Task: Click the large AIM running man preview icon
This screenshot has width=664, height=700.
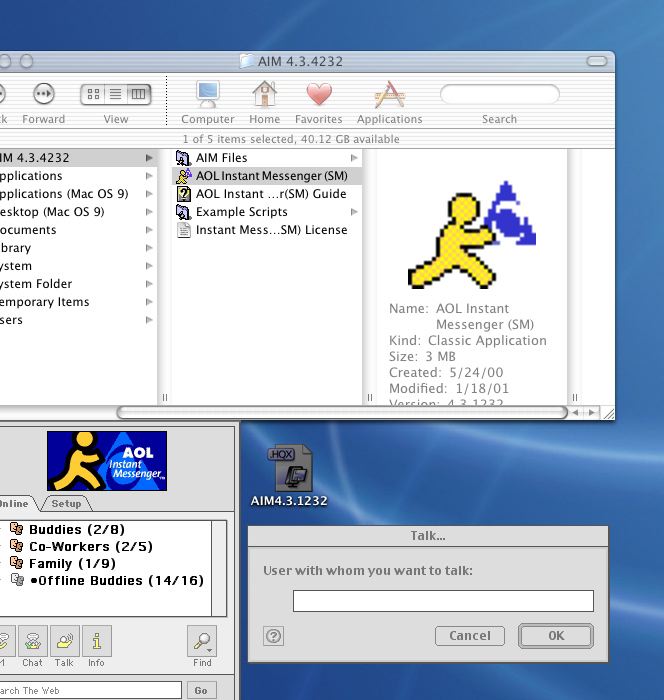Action: [472, 234]
